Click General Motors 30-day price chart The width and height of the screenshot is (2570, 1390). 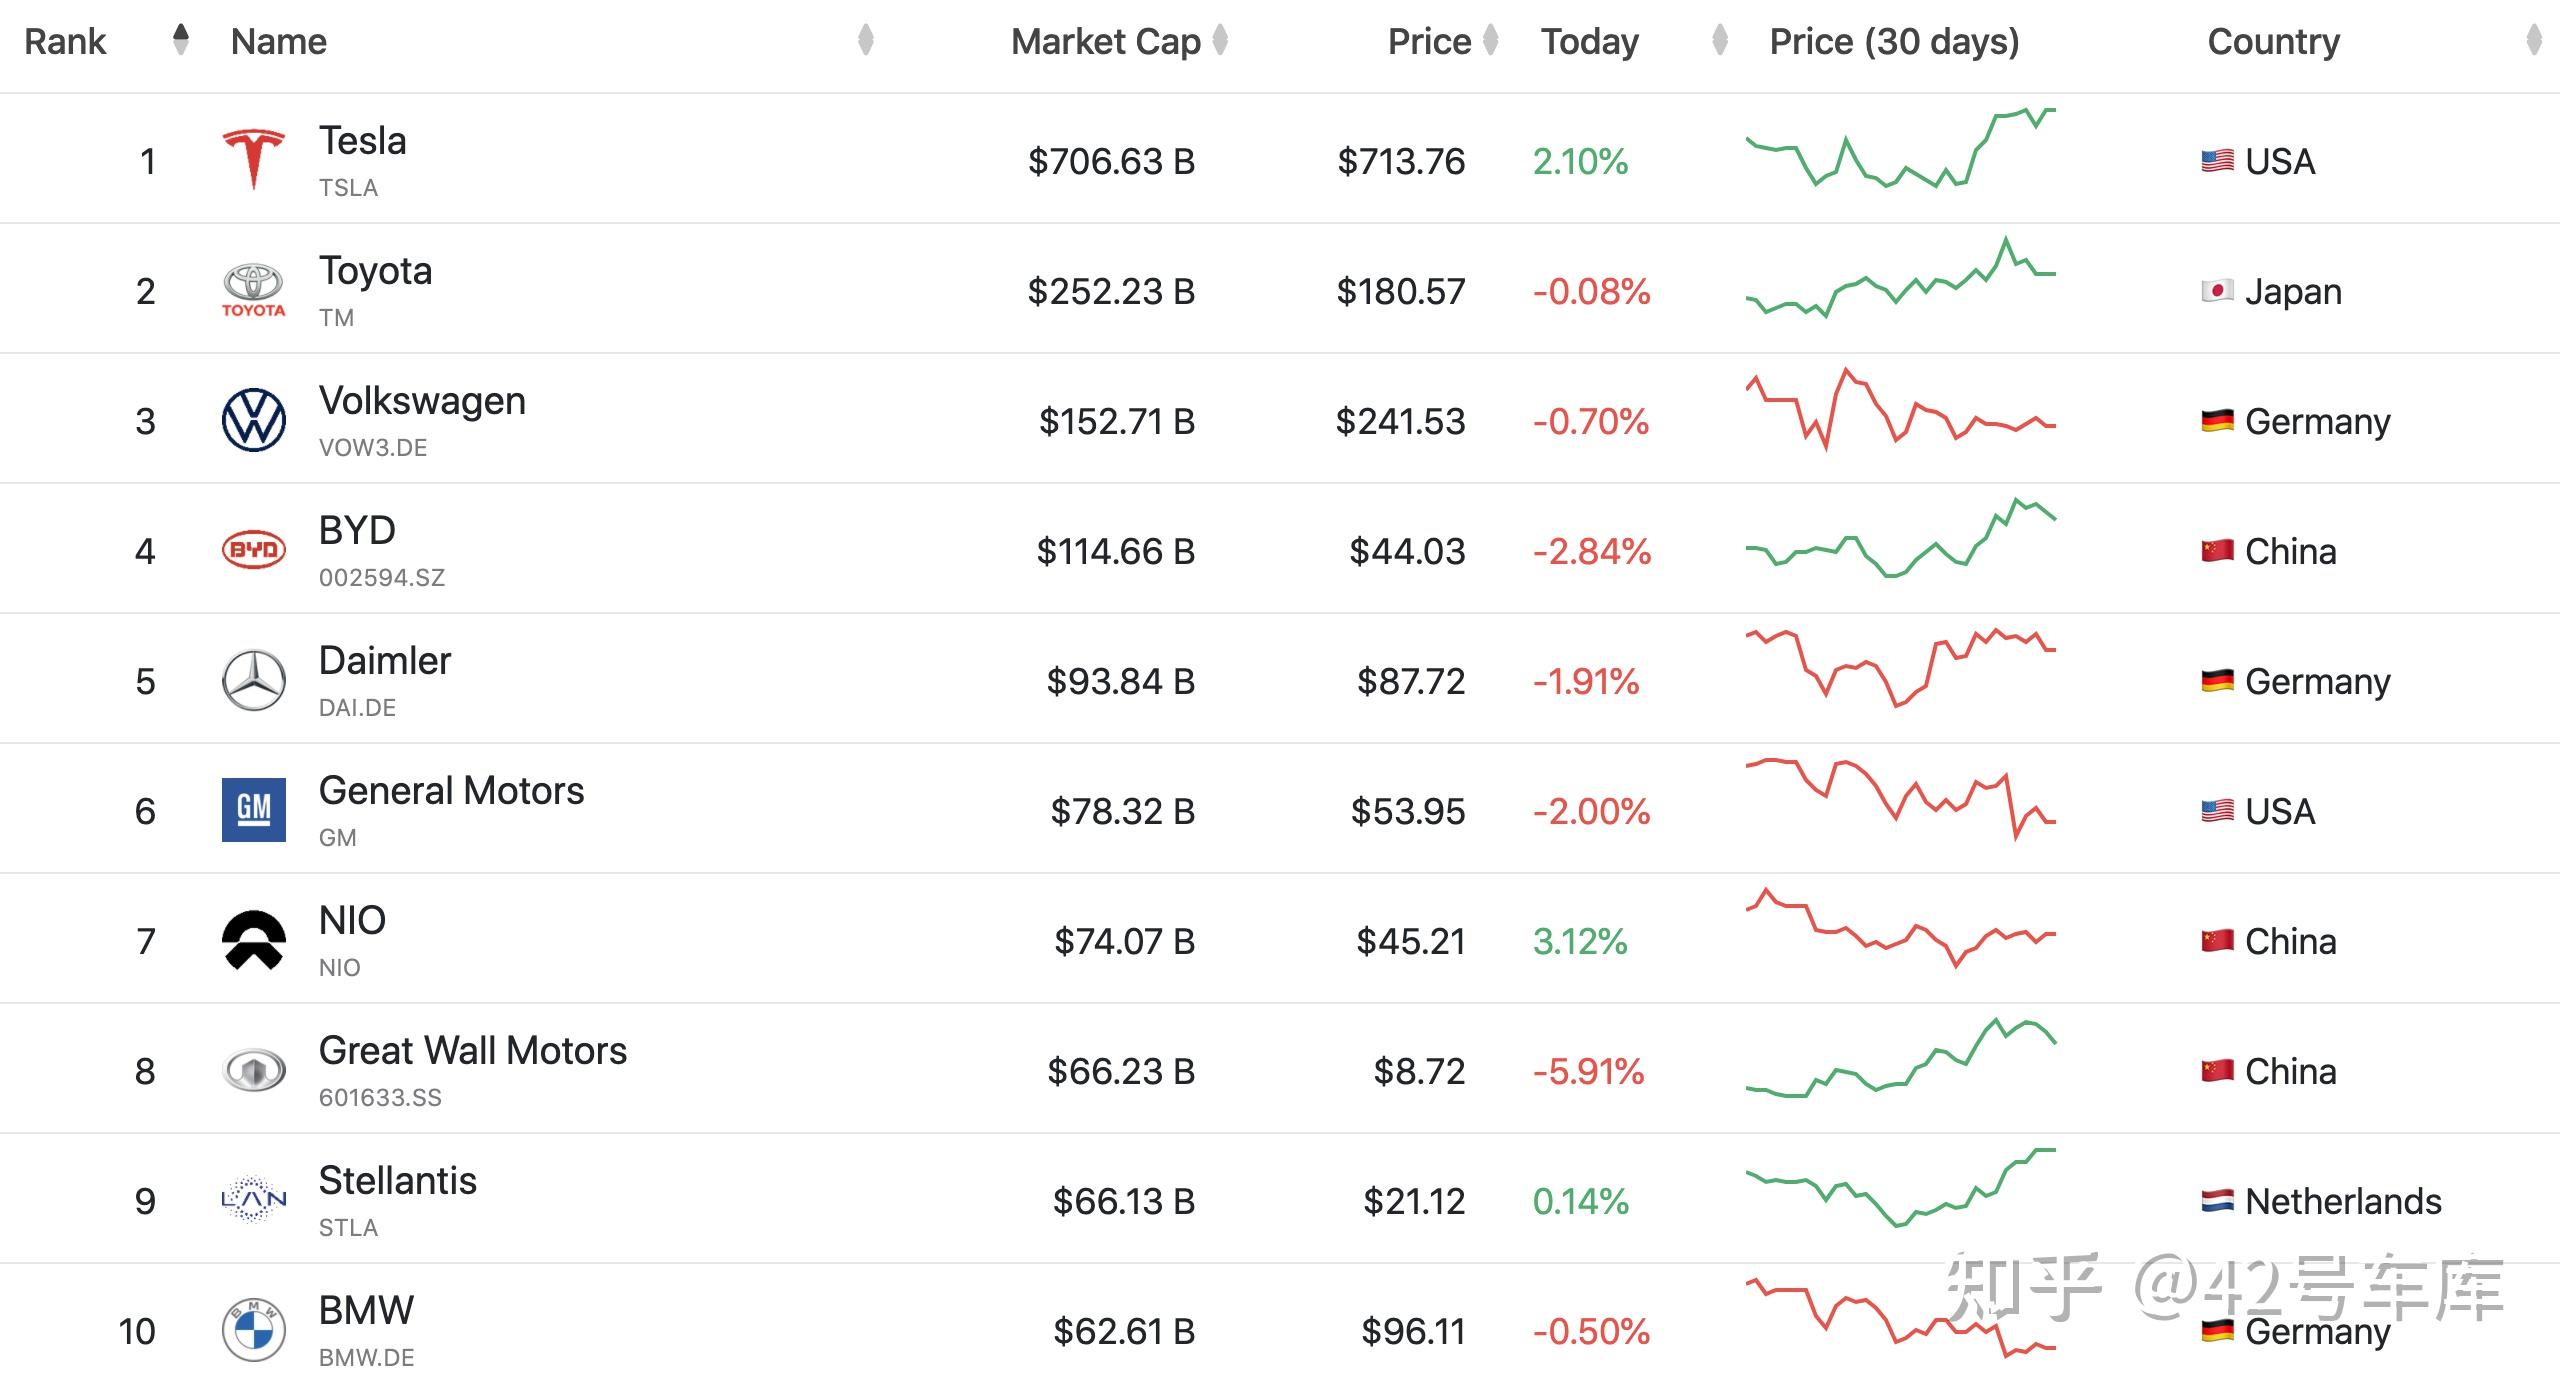point(1900,799)
